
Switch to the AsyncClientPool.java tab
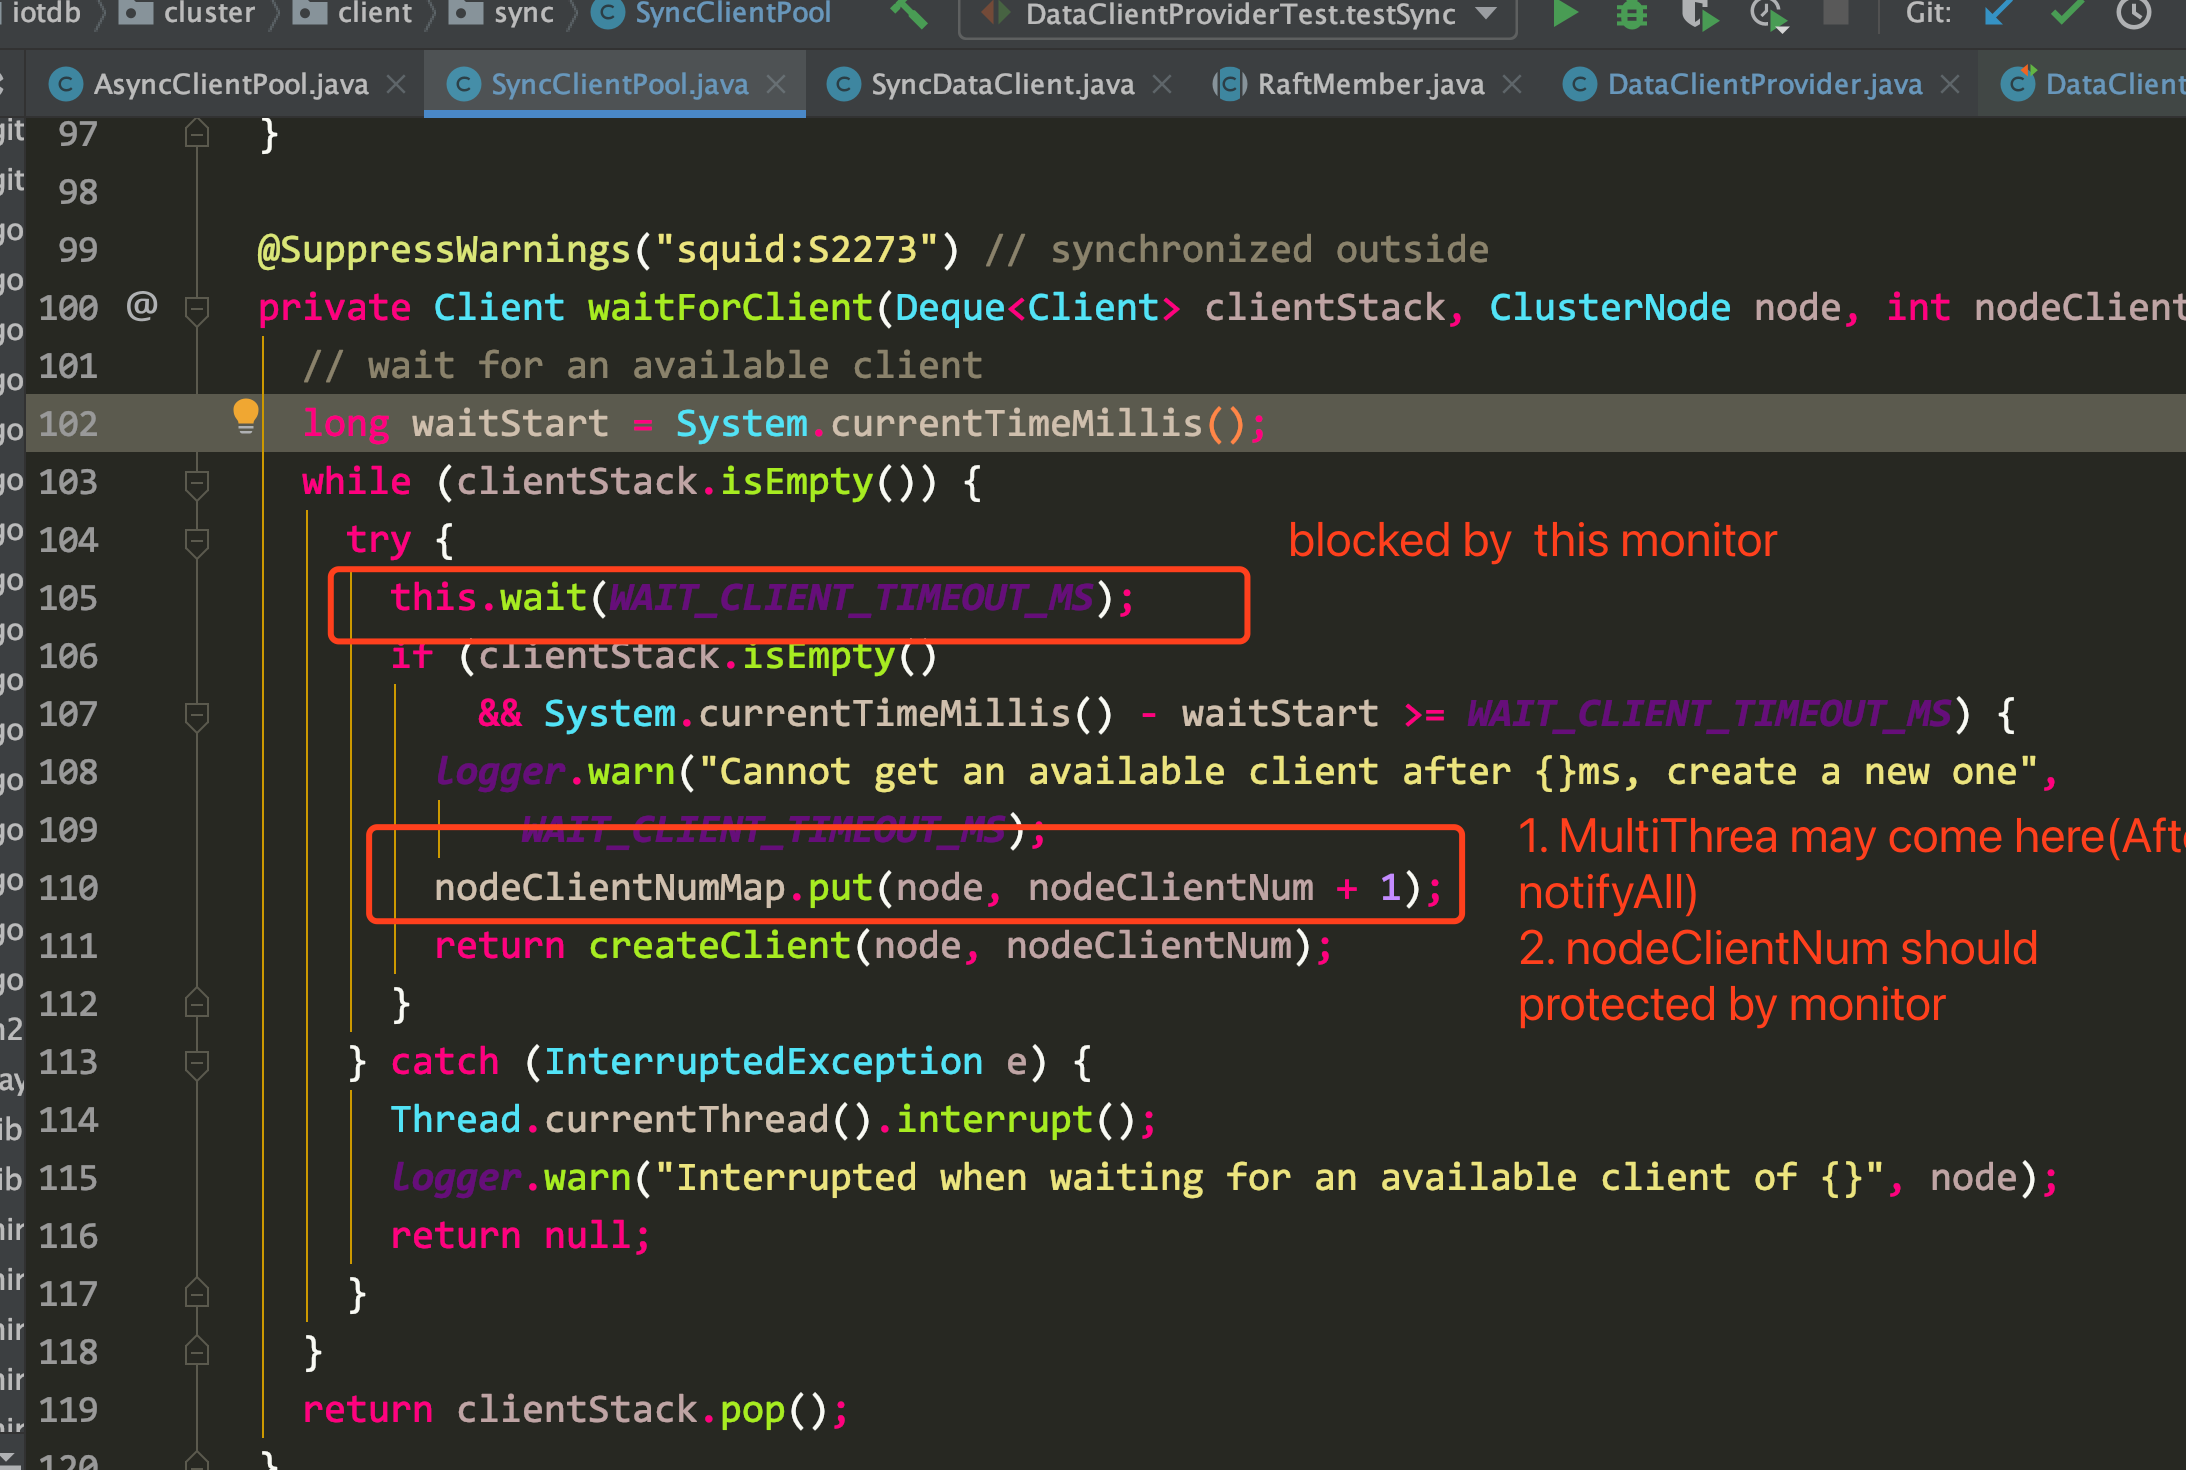pos(230,84)
